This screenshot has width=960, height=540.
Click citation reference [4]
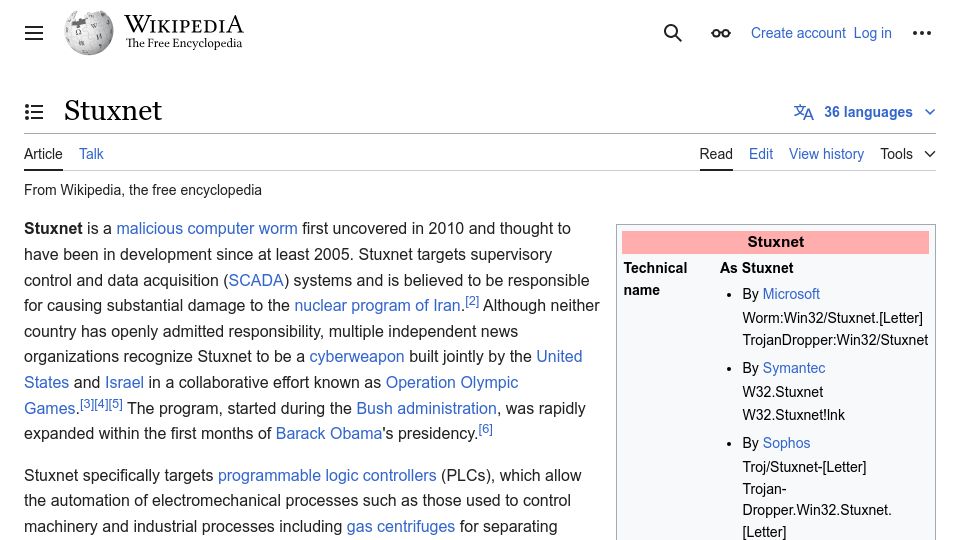pos(101,404)
